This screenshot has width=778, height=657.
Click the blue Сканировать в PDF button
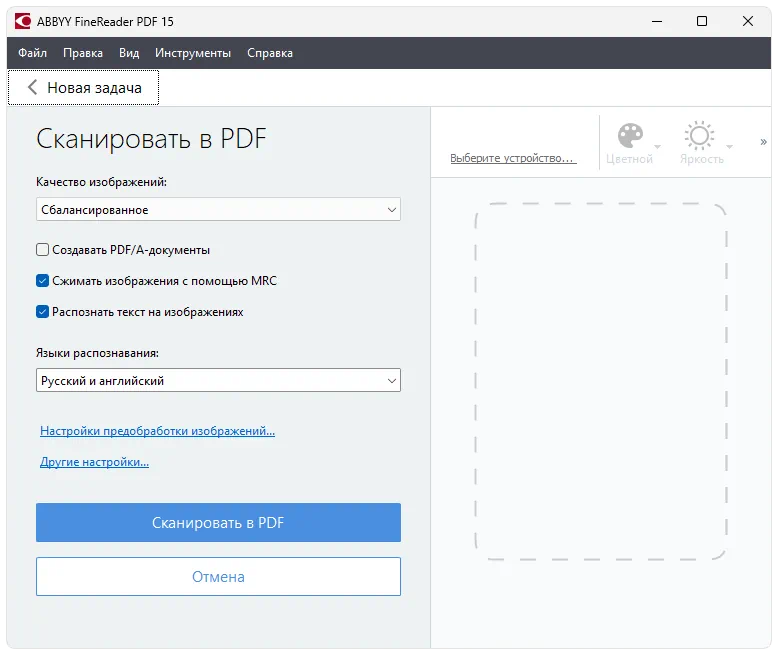click(x=218, y=523)
